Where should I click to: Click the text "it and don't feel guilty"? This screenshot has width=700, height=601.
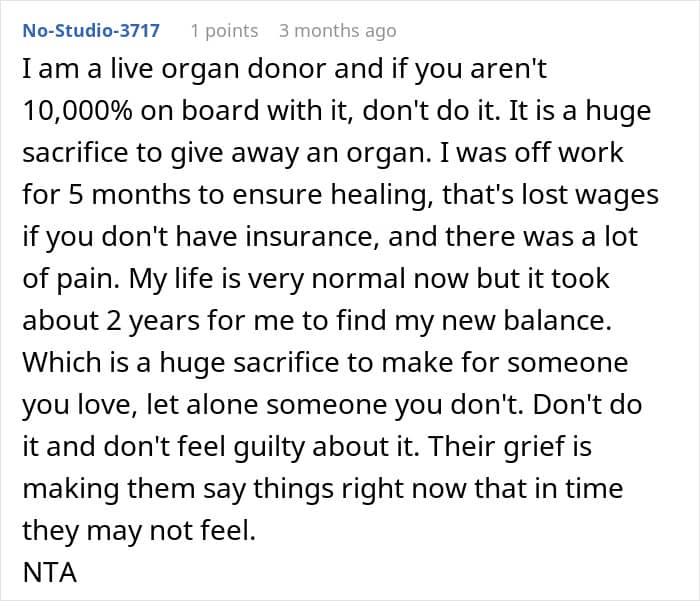coord(165,447)
